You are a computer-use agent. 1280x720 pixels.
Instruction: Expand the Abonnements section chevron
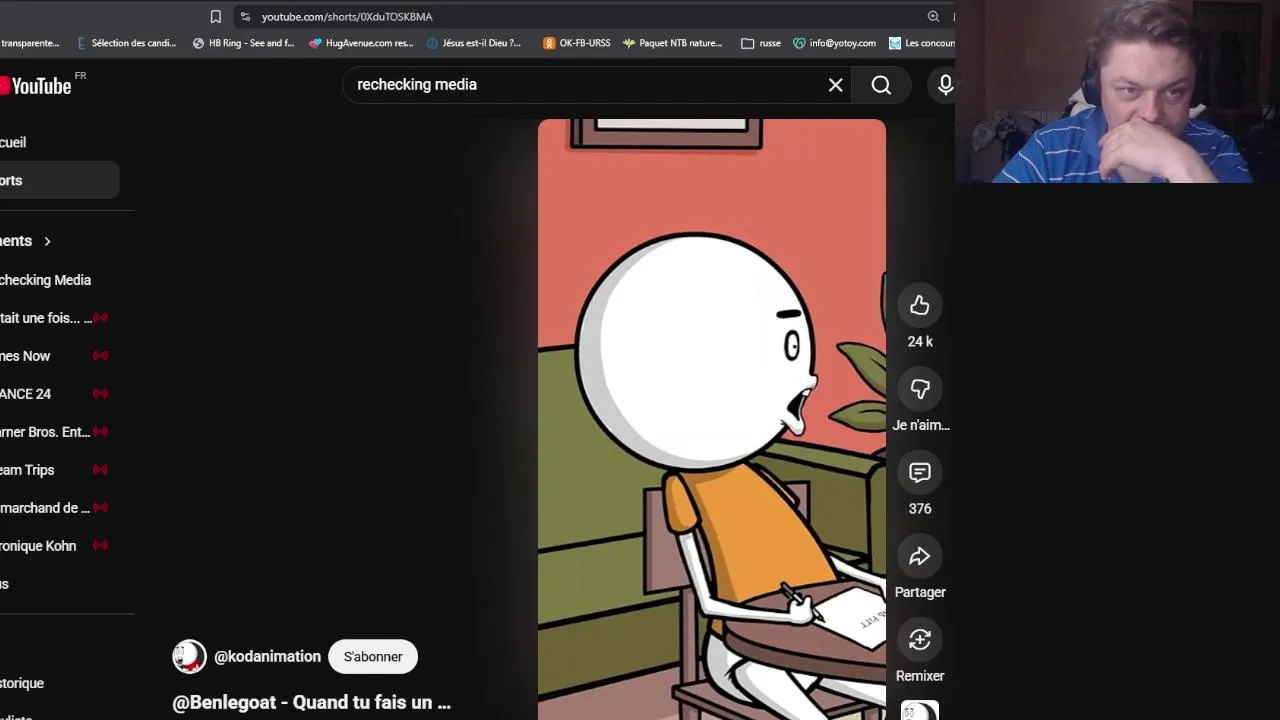tap(47, 241)
